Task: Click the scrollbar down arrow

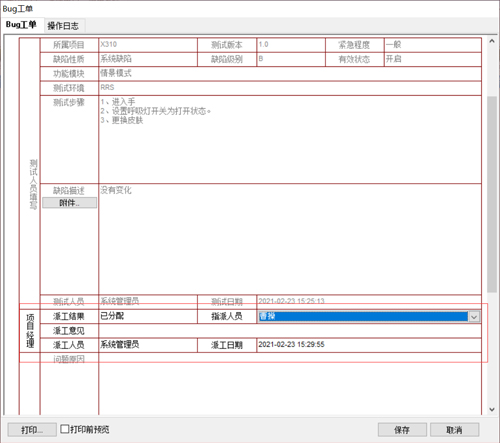Action: (492, 410)
